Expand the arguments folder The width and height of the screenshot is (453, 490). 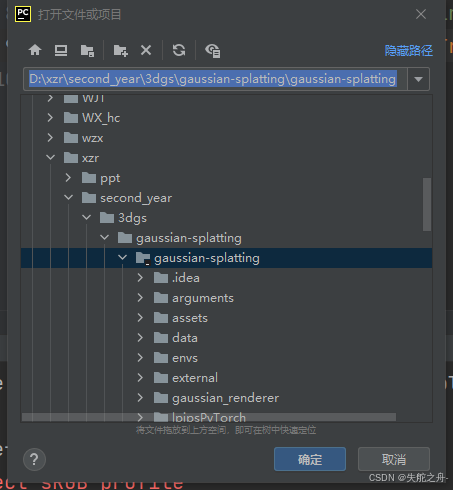[x=140, y=298]
